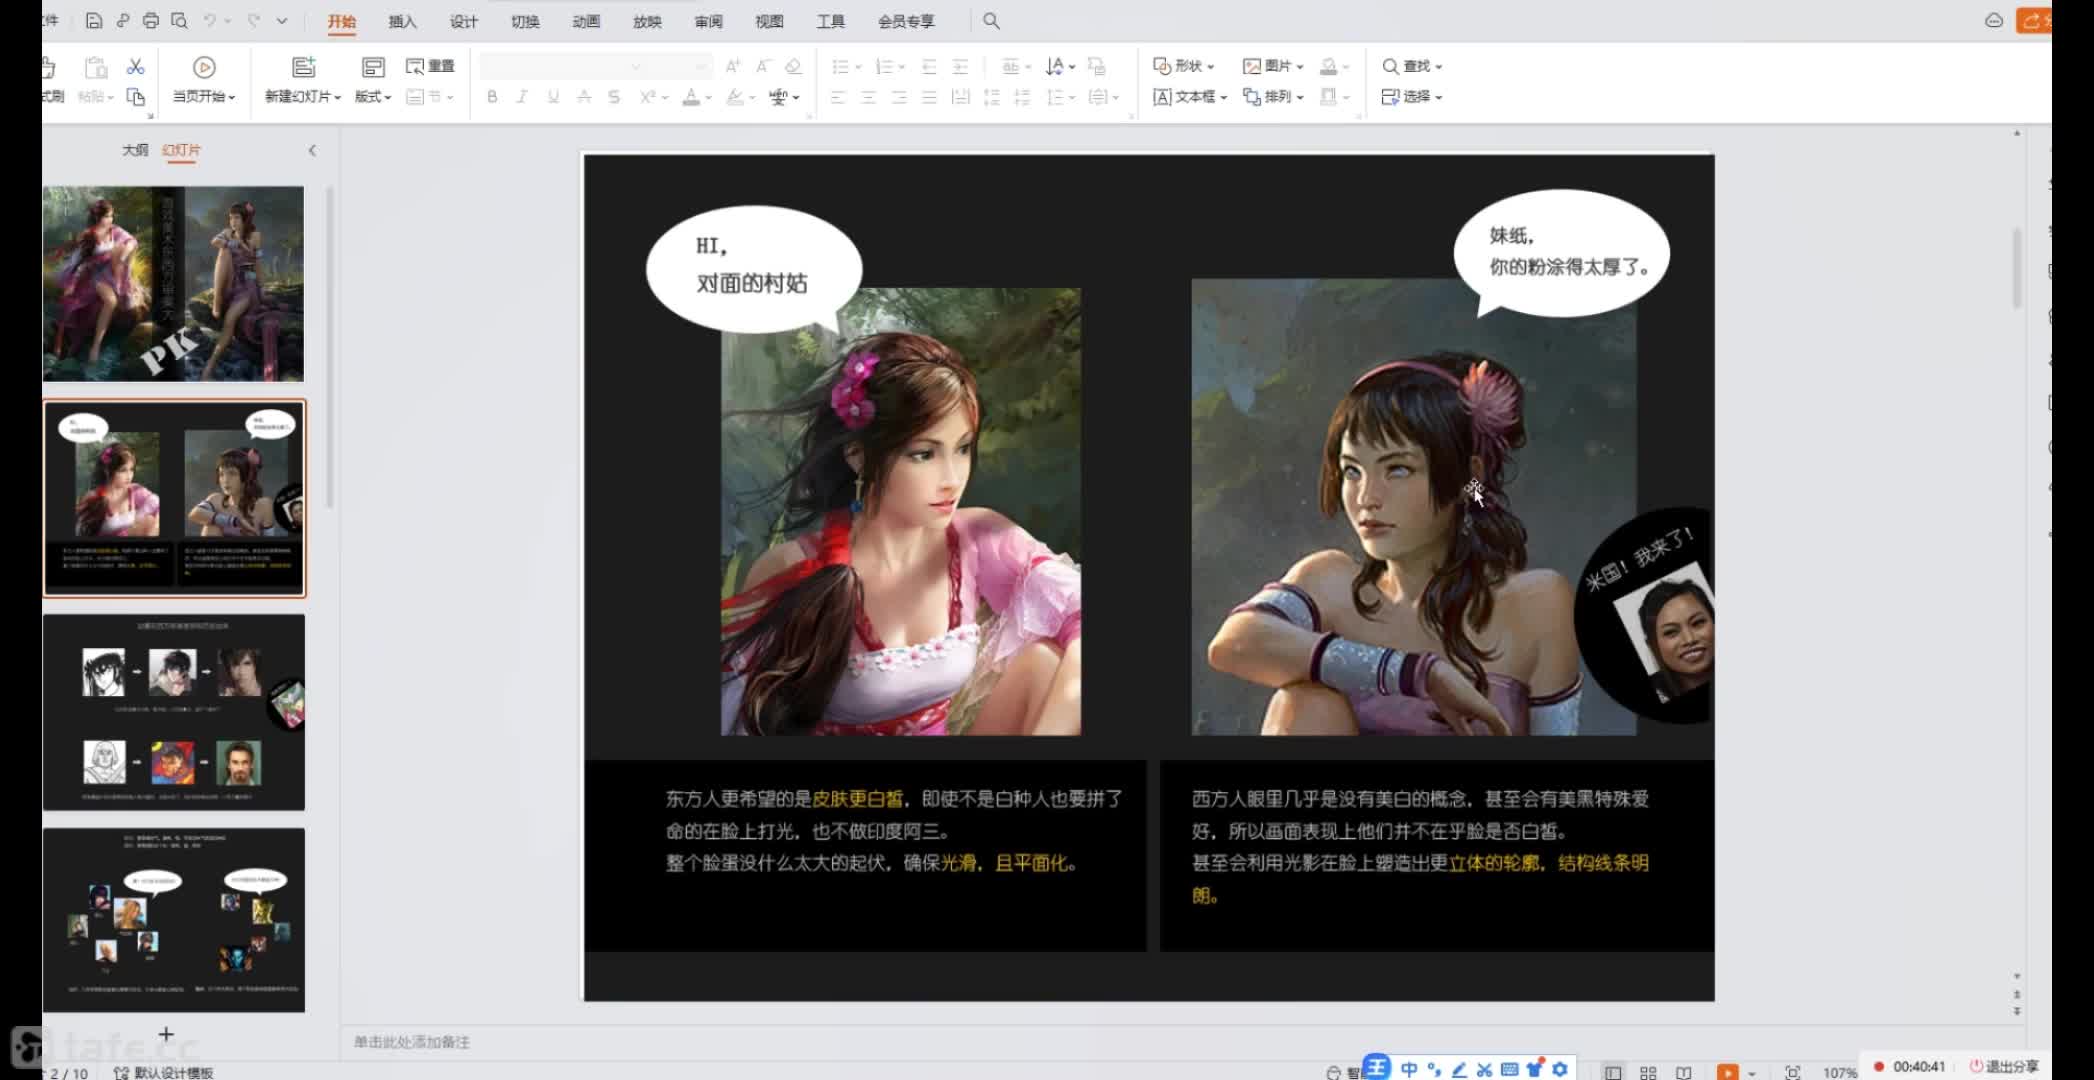Open the 当页开始 dropdown

click(204, 96)
